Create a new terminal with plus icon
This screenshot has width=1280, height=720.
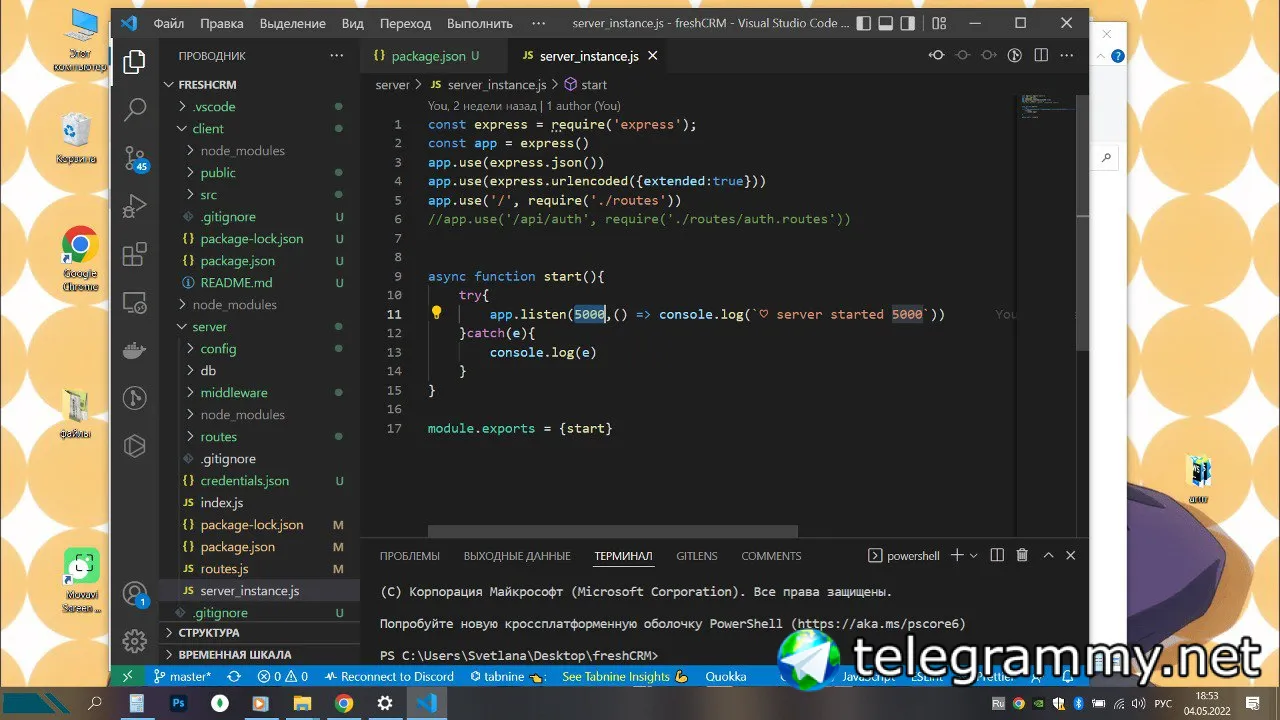(x=957, y=555)
